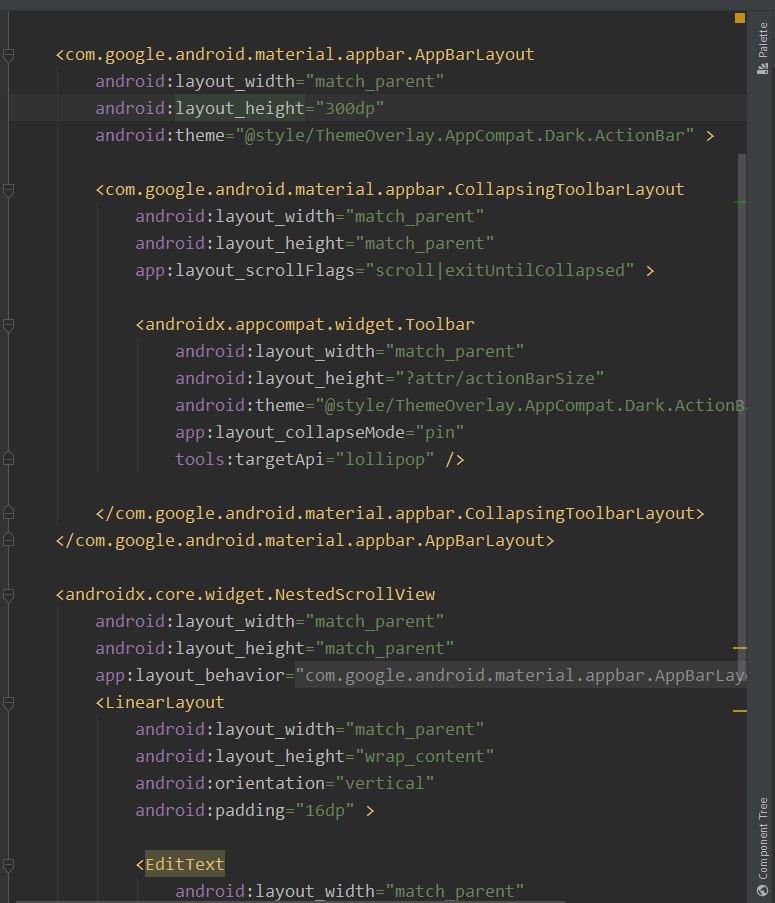Click the highlighted EditText tag name
This screenshot has width=775, height=903.
185,864
